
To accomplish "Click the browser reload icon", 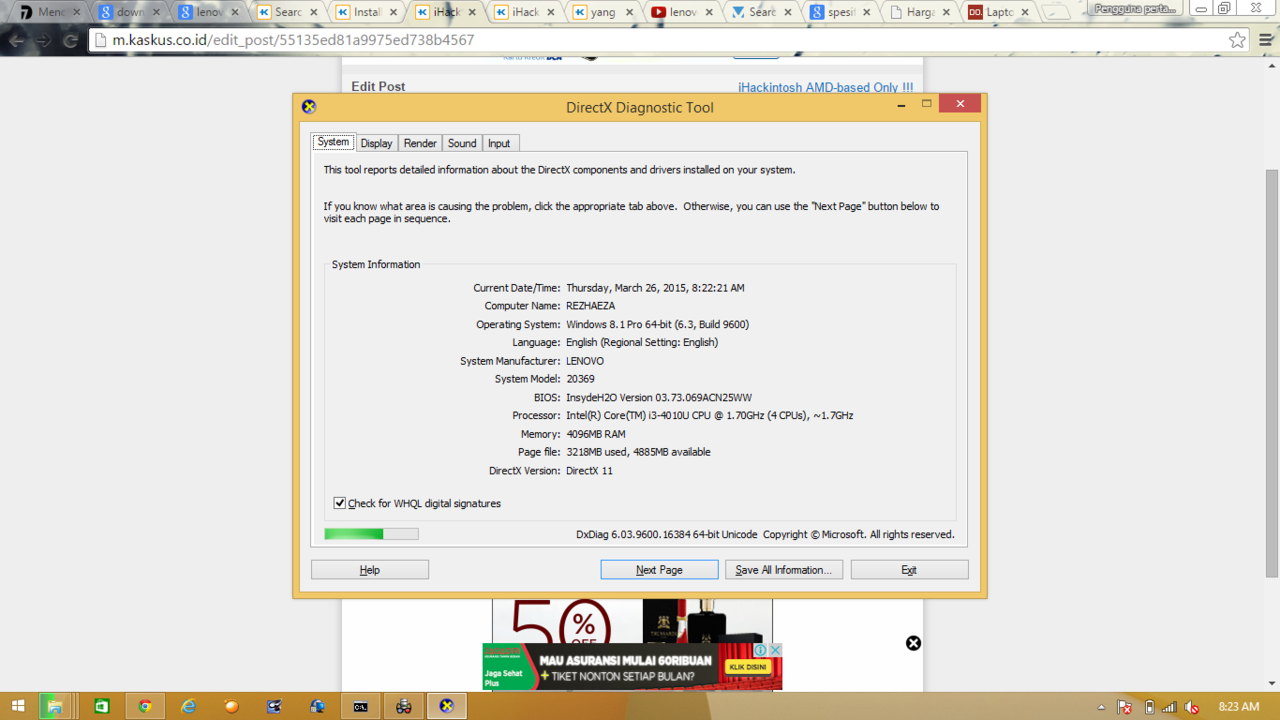I will [x=70, y=41].
